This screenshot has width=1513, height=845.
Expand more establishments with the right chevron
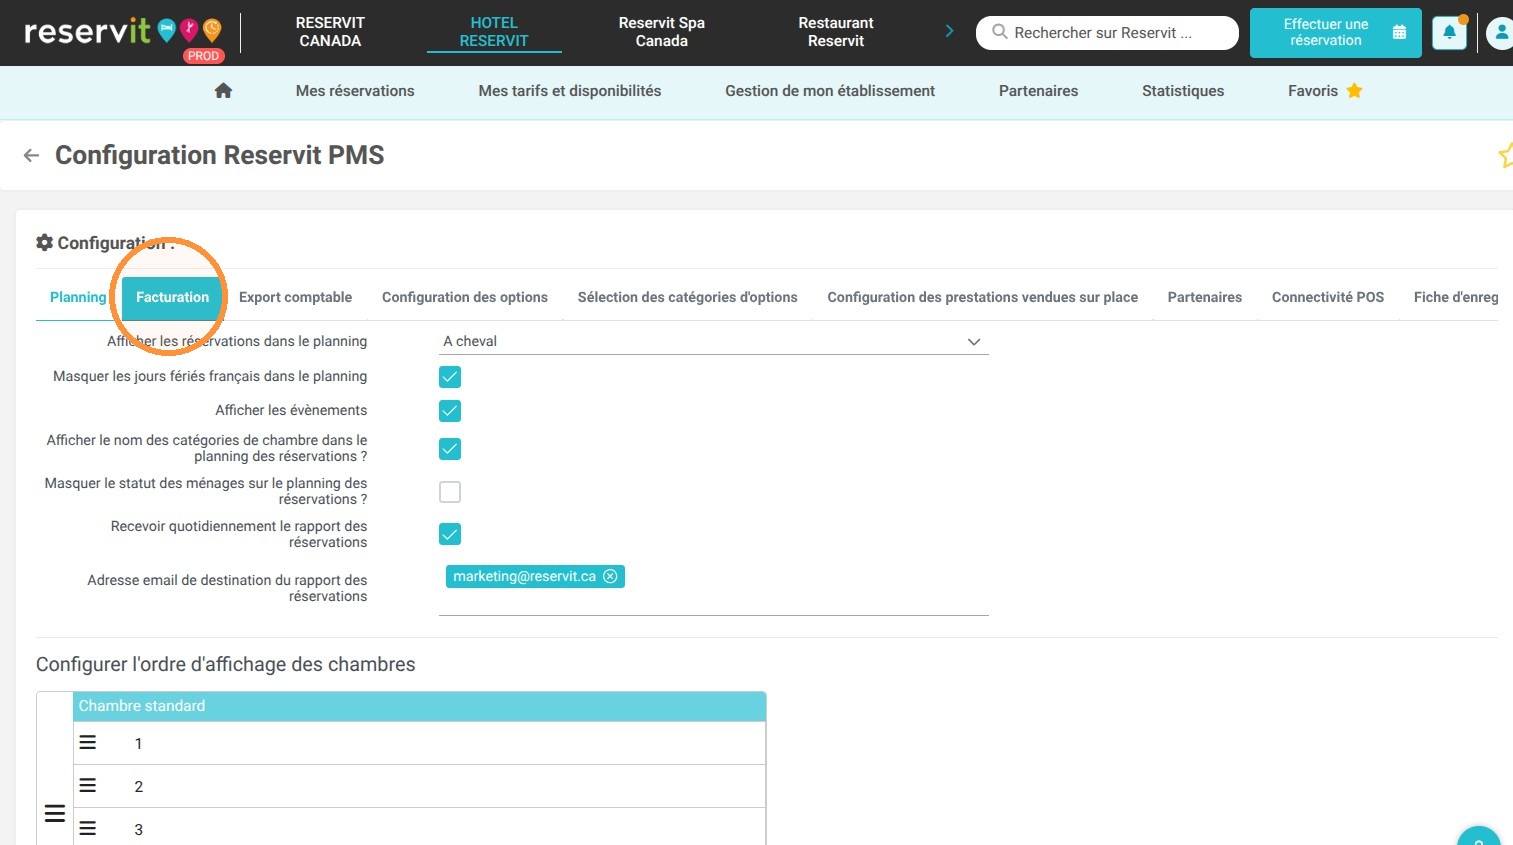click(x=949, y=32)
